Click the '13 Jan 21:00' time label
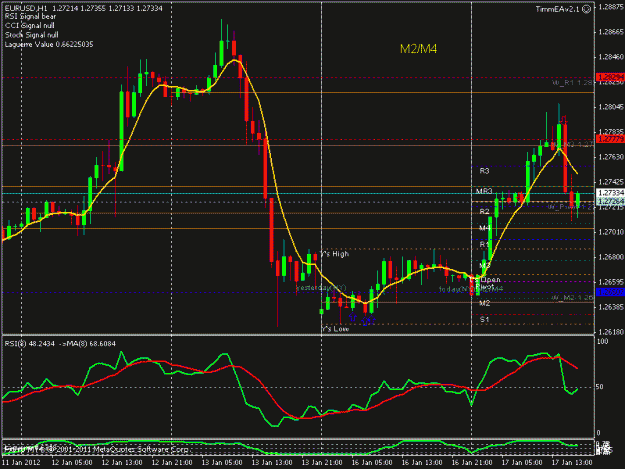This screenshot has height=469, width=625. pos(322,462)
